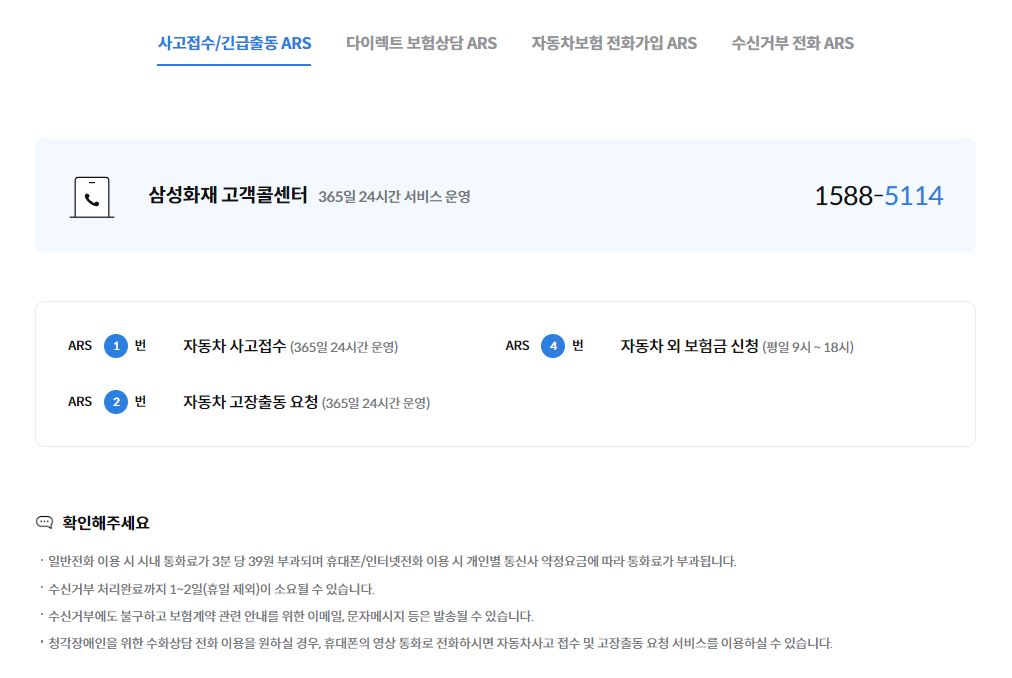Select the 사고접수/긴급출동 ARS tab
This screenshot has height=678, width=1012.
point(234,43)
